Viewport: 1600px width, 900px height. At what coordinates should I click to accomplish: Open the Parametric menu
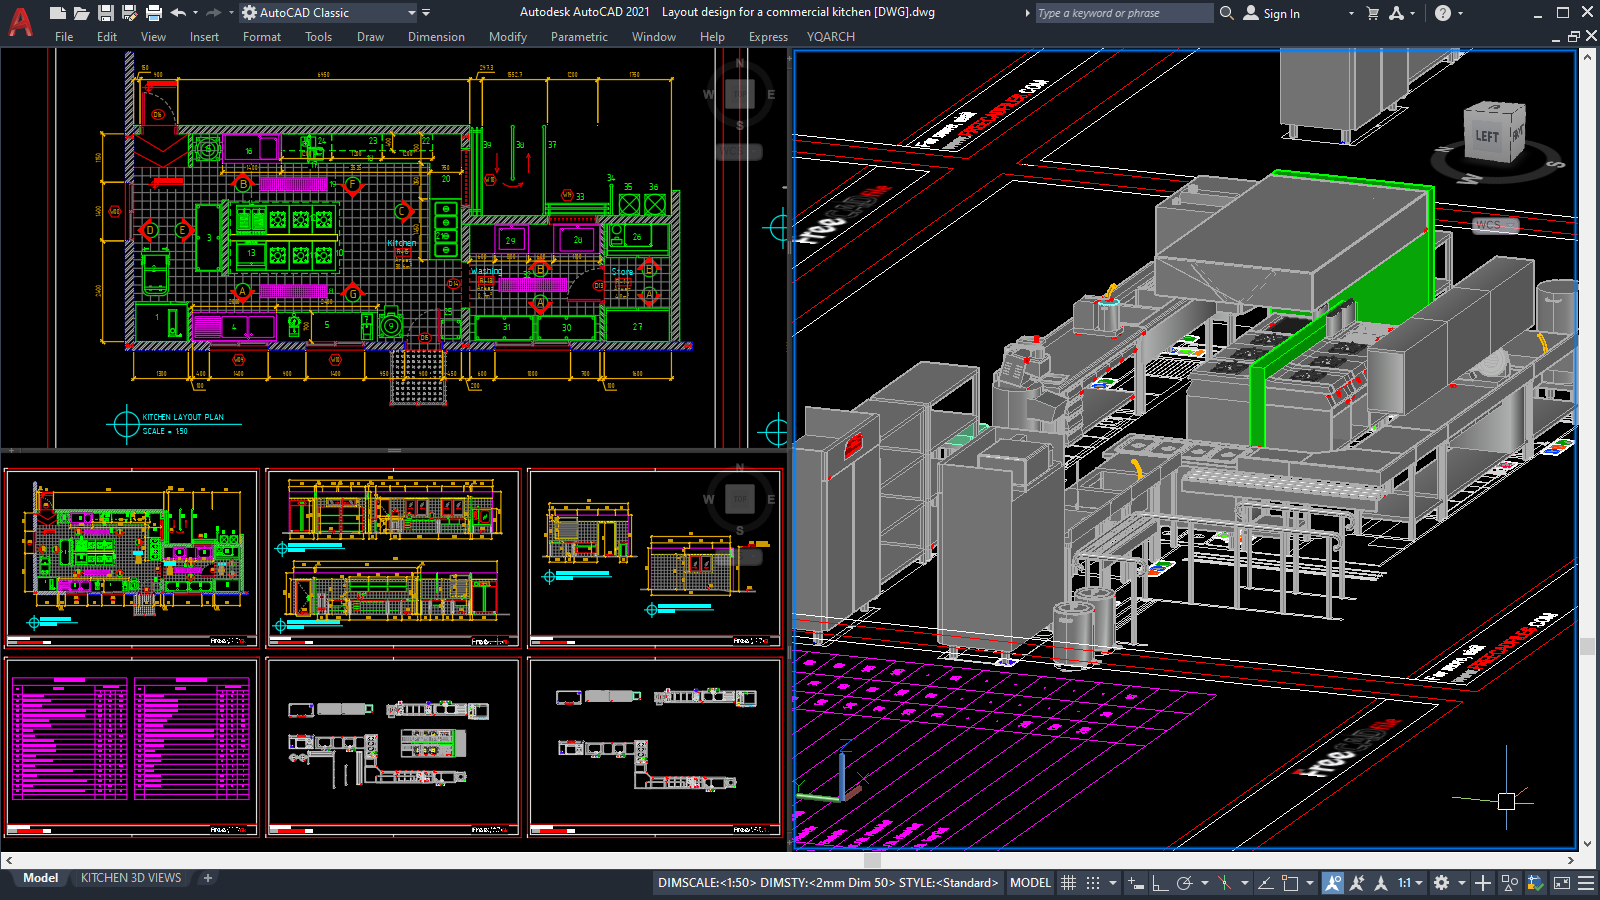click(579, 37)
